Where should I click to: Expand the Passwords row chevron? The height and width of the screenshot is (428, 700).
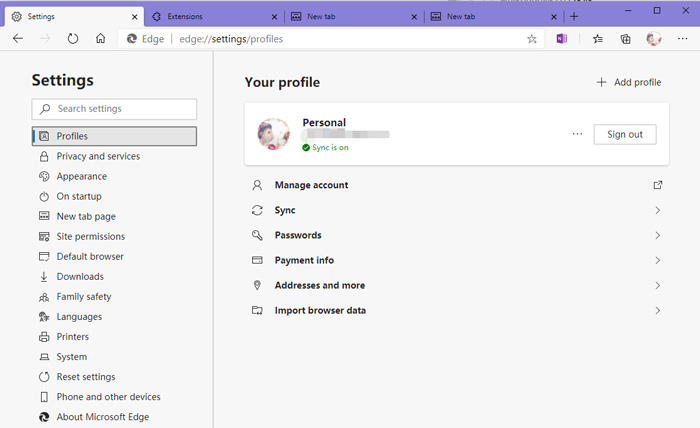pos(658,235)
